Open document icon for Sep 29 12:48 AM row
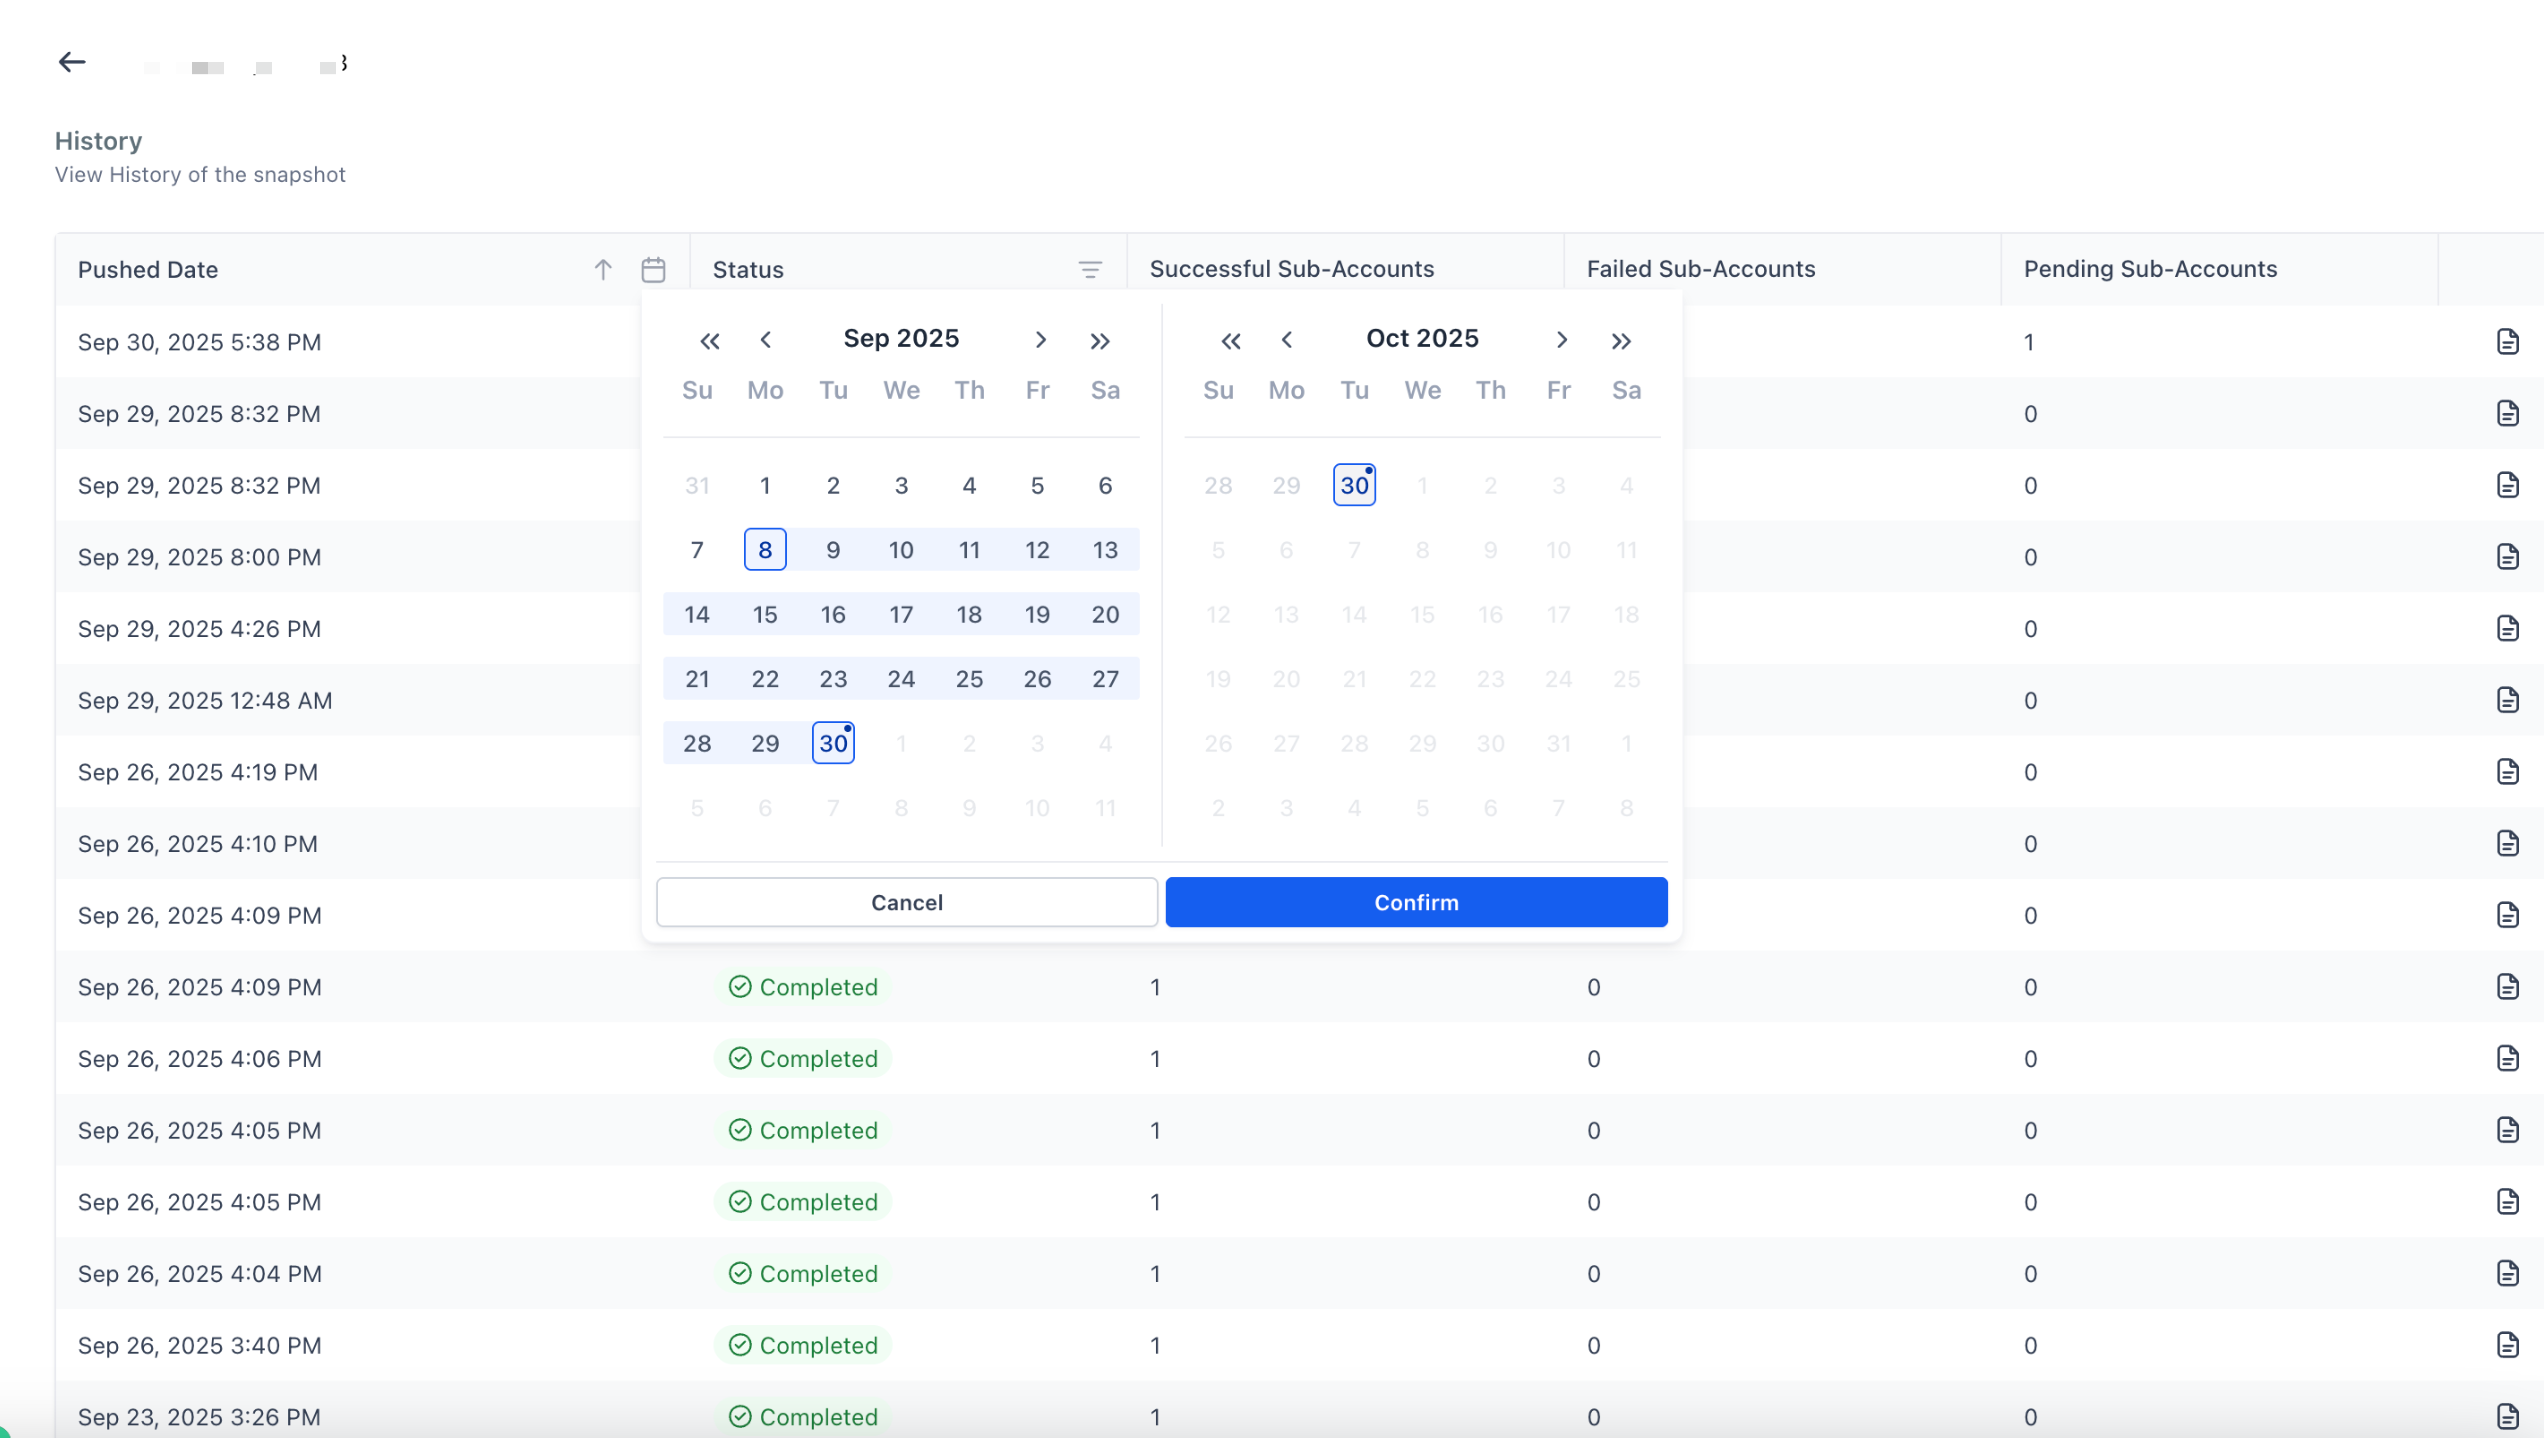Viewport: 2544px width, 1438px height. tap(2507, 700)
